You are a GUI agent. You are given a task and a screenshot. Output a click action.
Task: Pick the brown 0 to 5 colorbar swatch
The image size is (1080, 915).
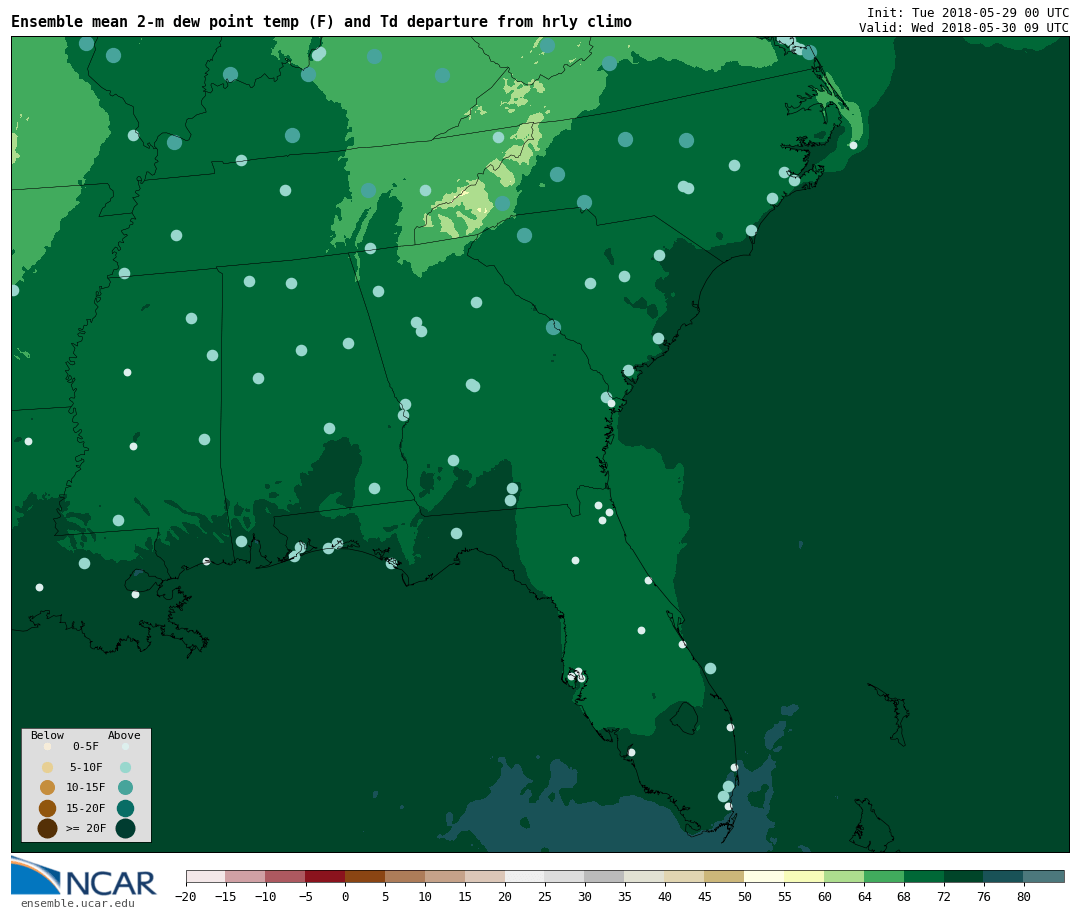click(x=365, y=877)
